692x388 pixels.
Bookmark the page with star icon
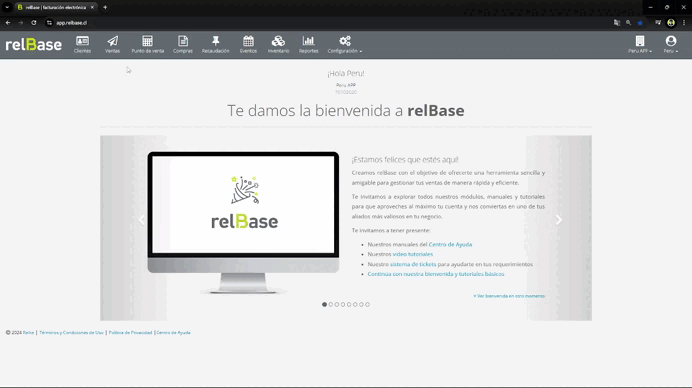(x=640, y=23)
